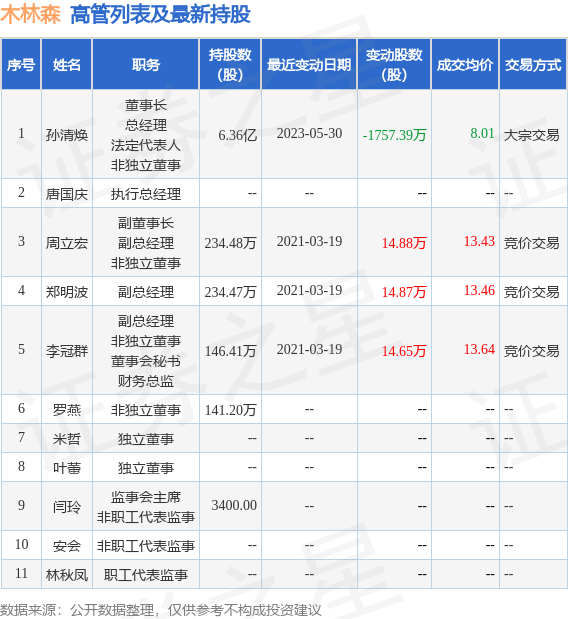Click the 大宗交易 trade type

click(531, 135)
